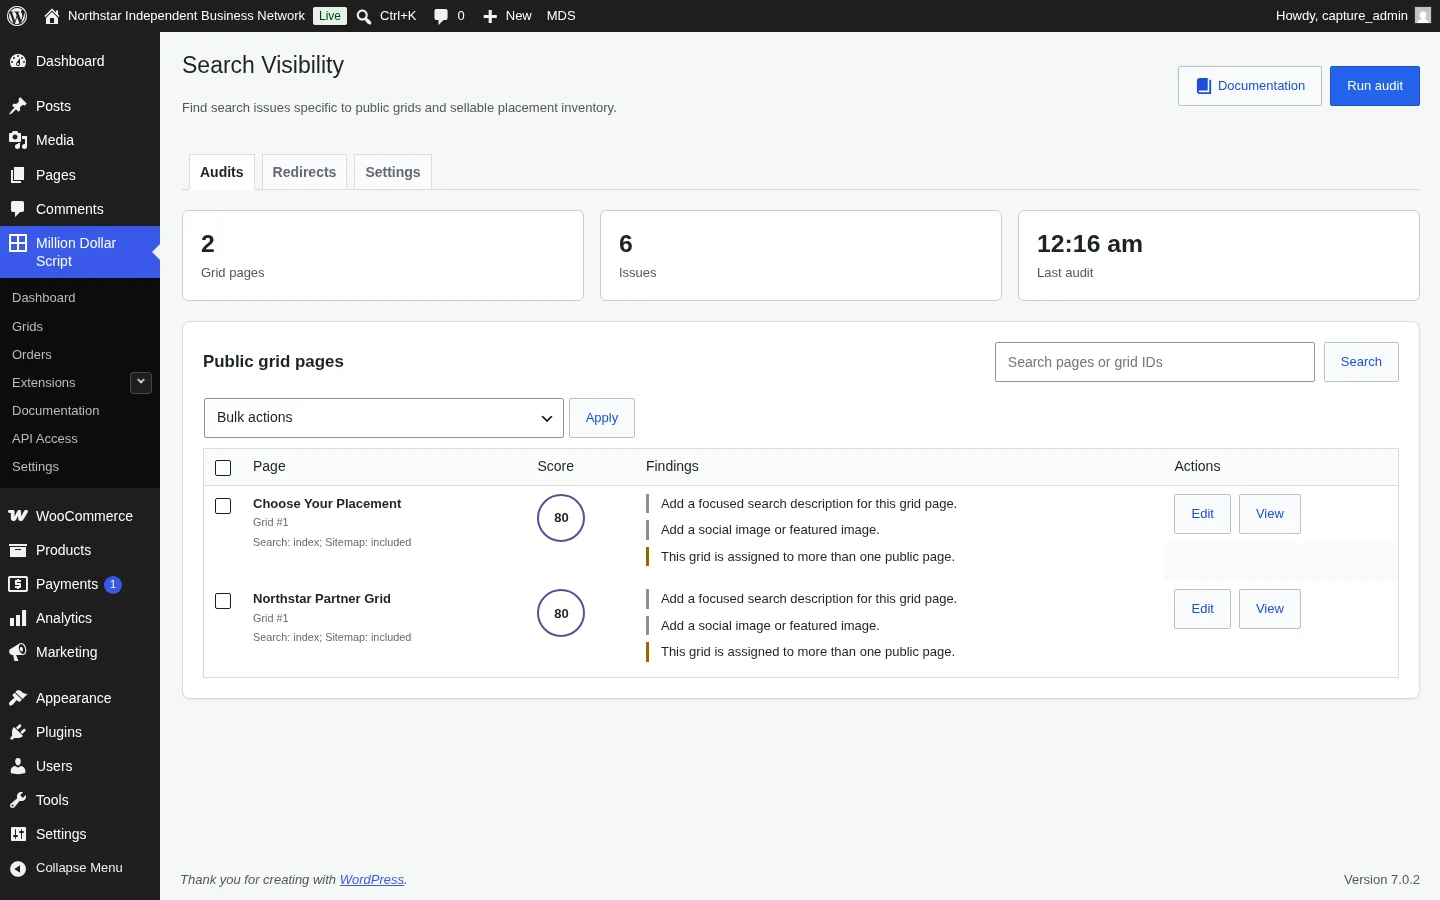Check the Choose Your Placement row checkbox
This screenshot has width=1440, height=900.
click(x=223, y=506)
